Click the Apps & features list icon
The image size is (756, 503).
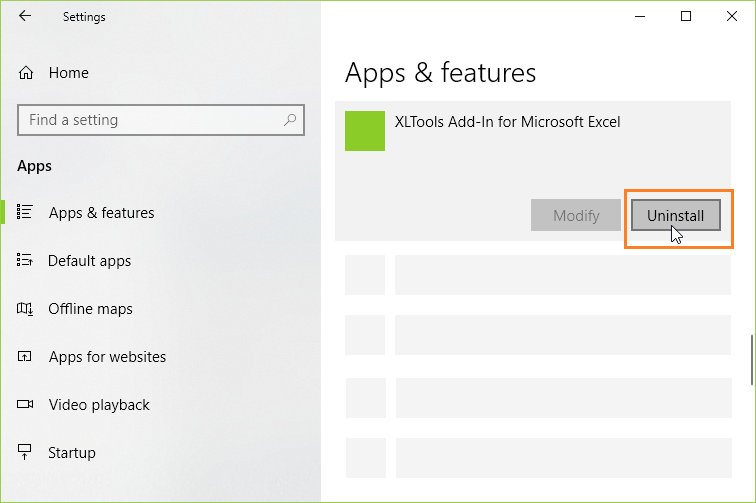[x=26, y=213]
